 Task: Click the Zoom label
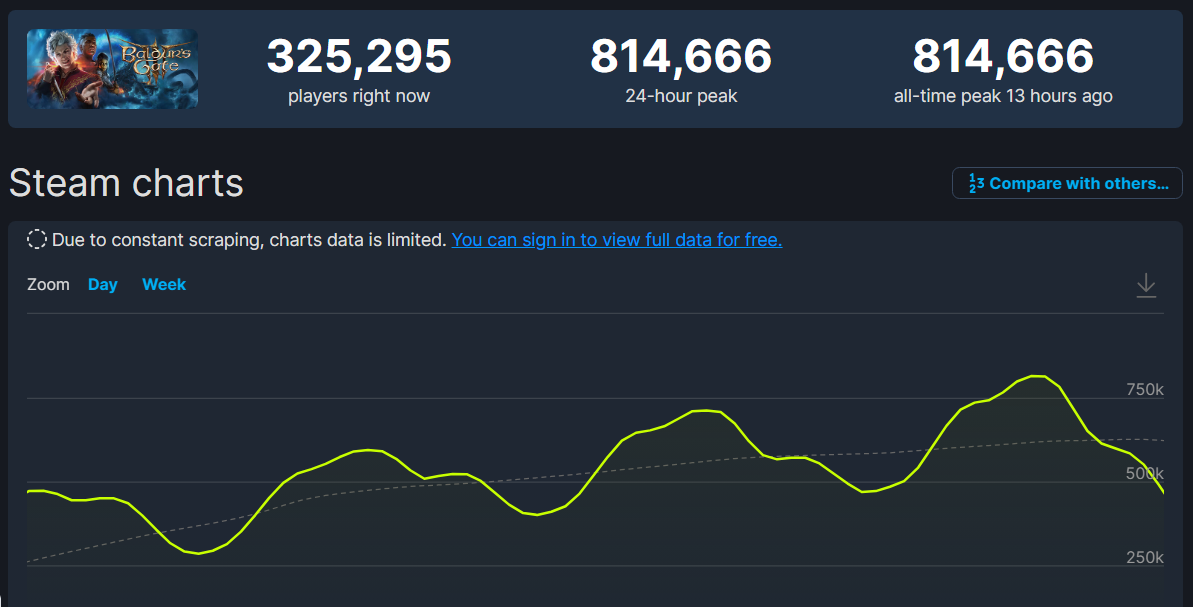pyautogui.click(x=48, y=284)
